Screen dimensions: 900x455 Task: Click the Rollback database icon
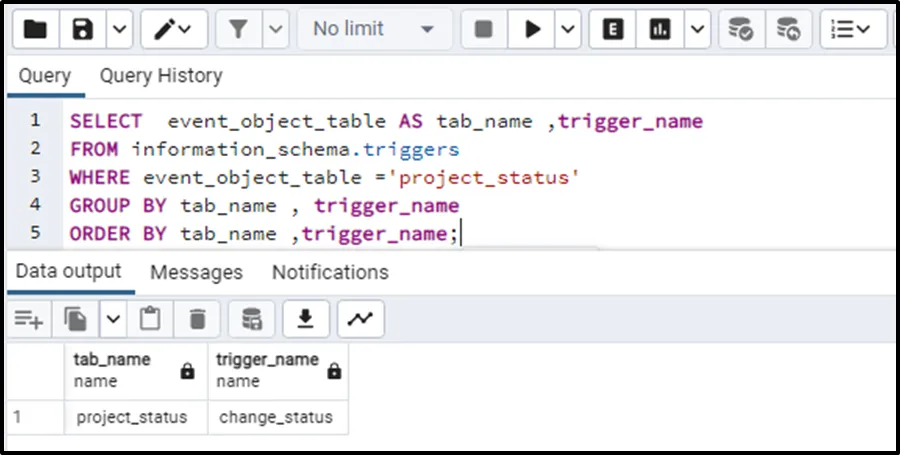pos(788,30)
